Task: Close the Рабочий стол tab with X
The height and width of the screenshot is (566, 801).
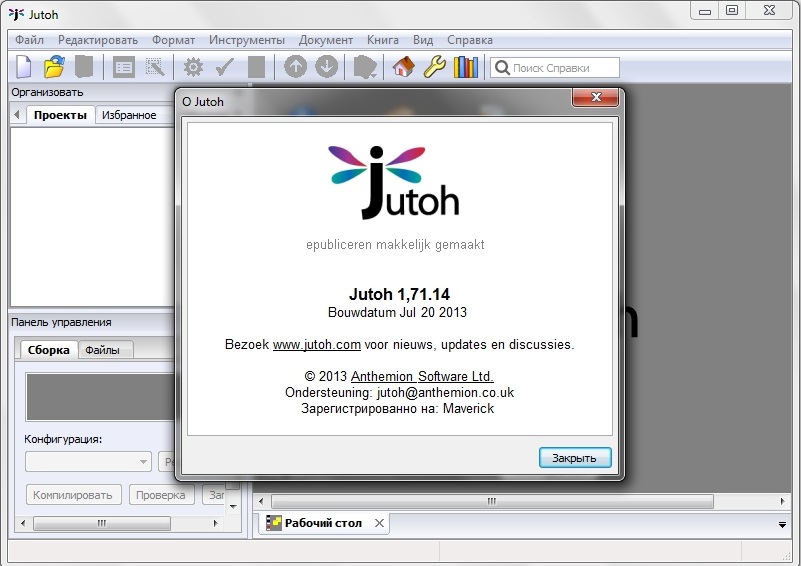Action: [x=379, y=523]
